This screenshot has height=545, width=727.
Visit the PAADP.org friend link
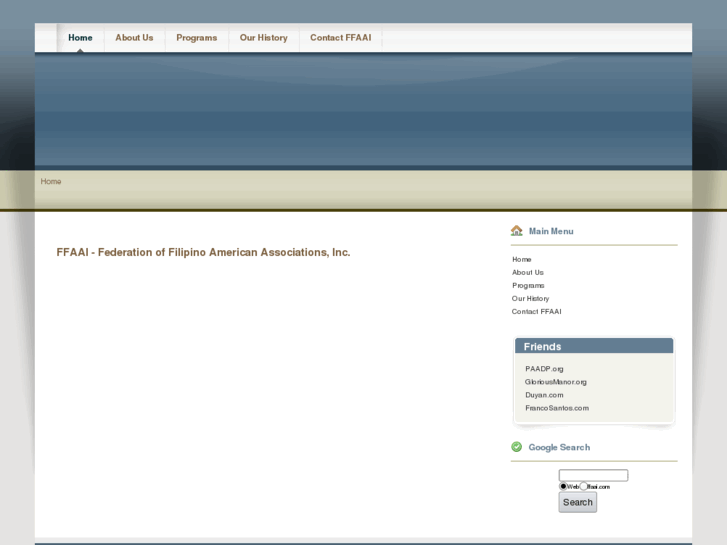point(544,369)
